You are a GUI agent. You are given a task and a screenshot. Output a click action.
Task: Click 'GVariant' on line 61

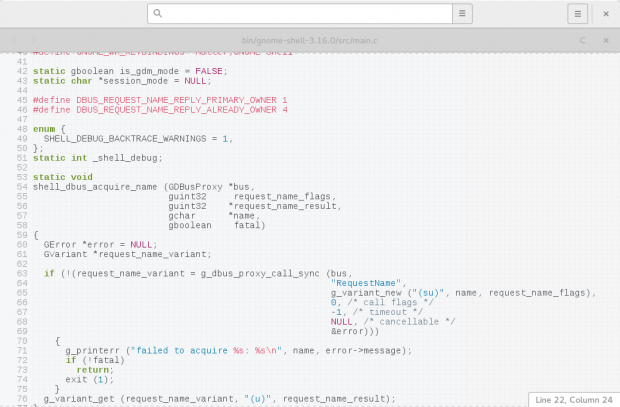(x=66, y=254)
